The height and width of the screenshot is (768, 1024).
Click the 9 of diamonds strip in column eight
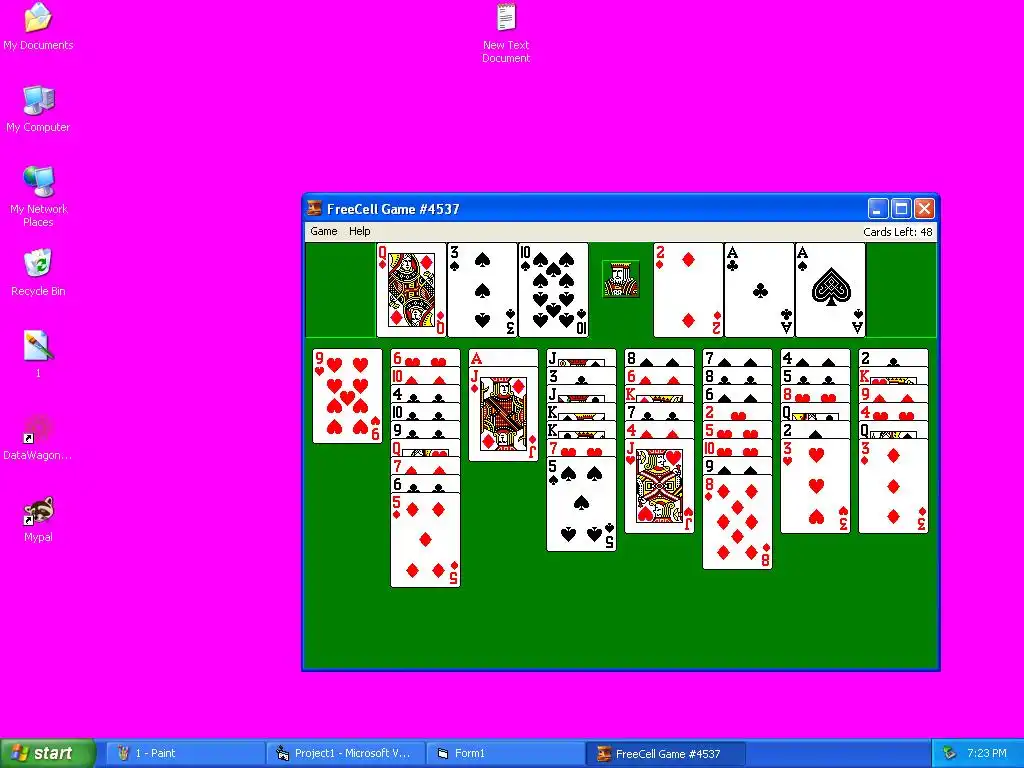[893, 394]
